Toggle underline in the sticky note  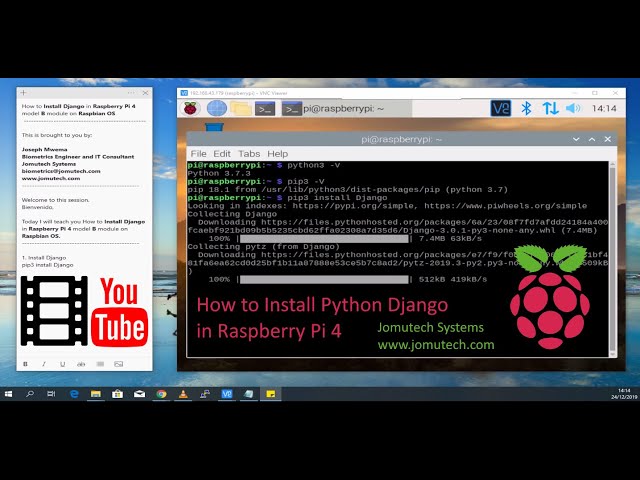tap(62, 364)
